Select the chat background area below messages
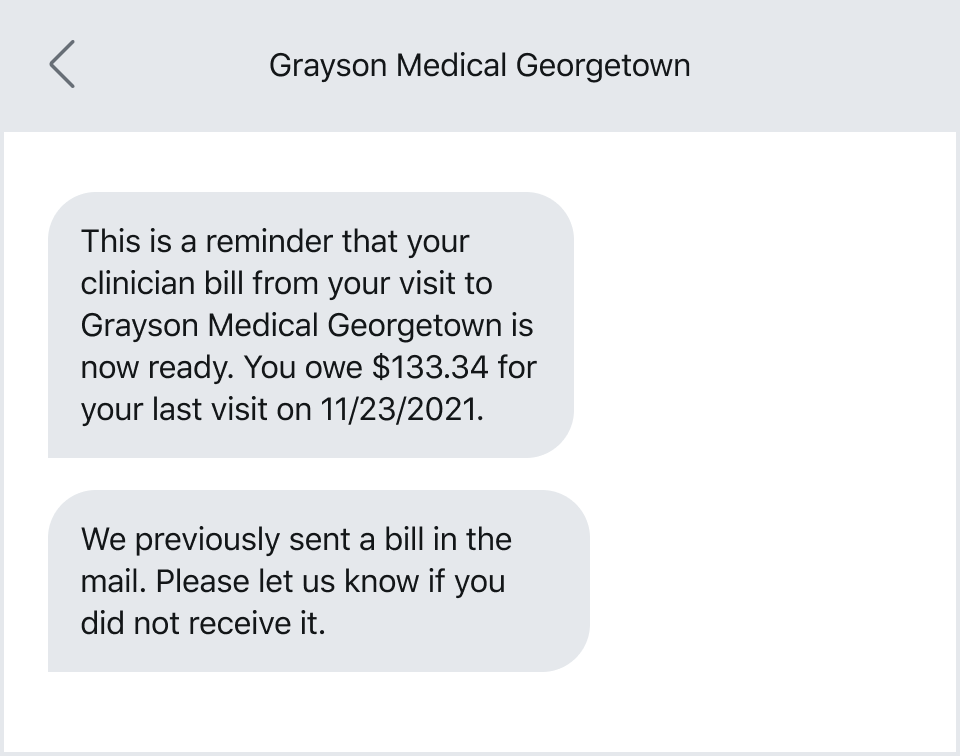The width and height of the screenshot is (960, 756). tap(480, 710)
